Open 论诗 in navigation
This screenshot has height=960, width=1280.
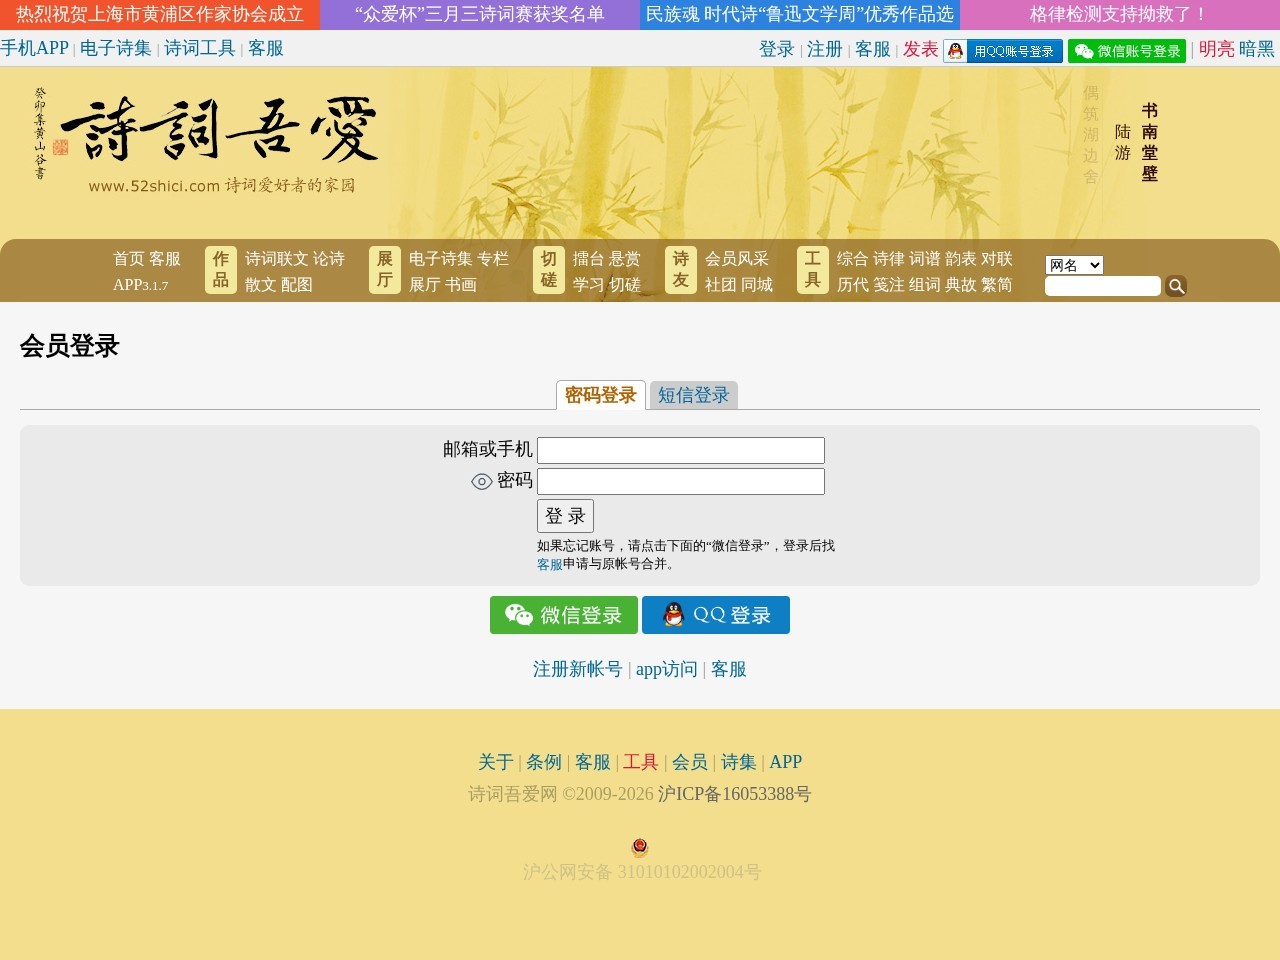[329, 259]
